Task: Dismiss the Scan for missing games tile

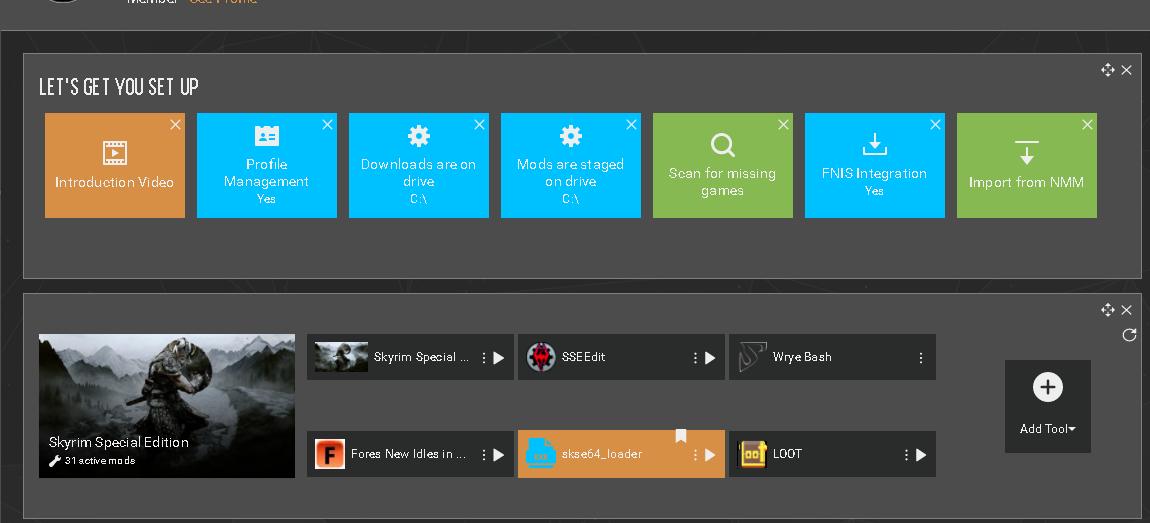Action: tap(783, 125)
